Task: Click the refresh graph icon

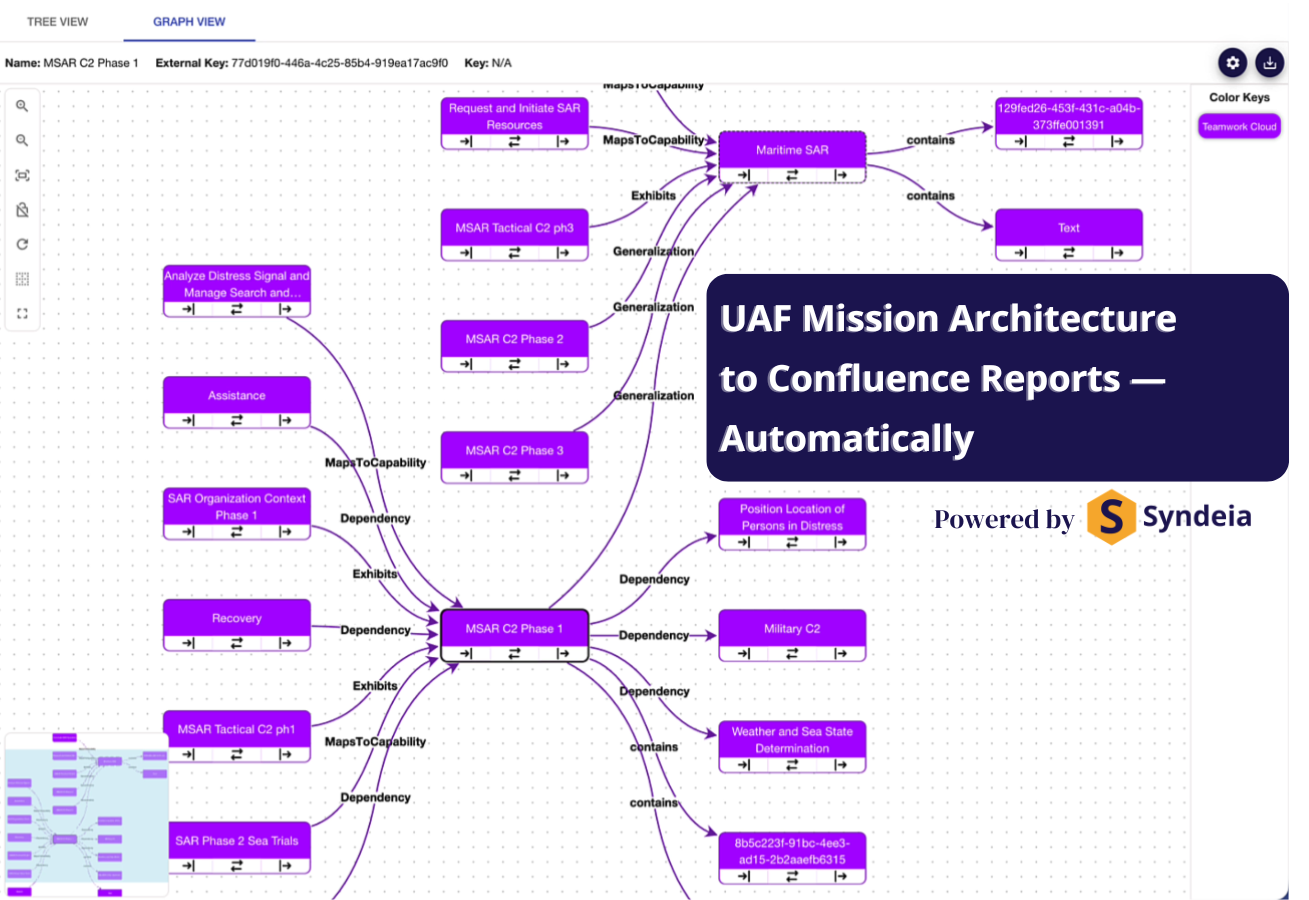Action: point(22,244)
